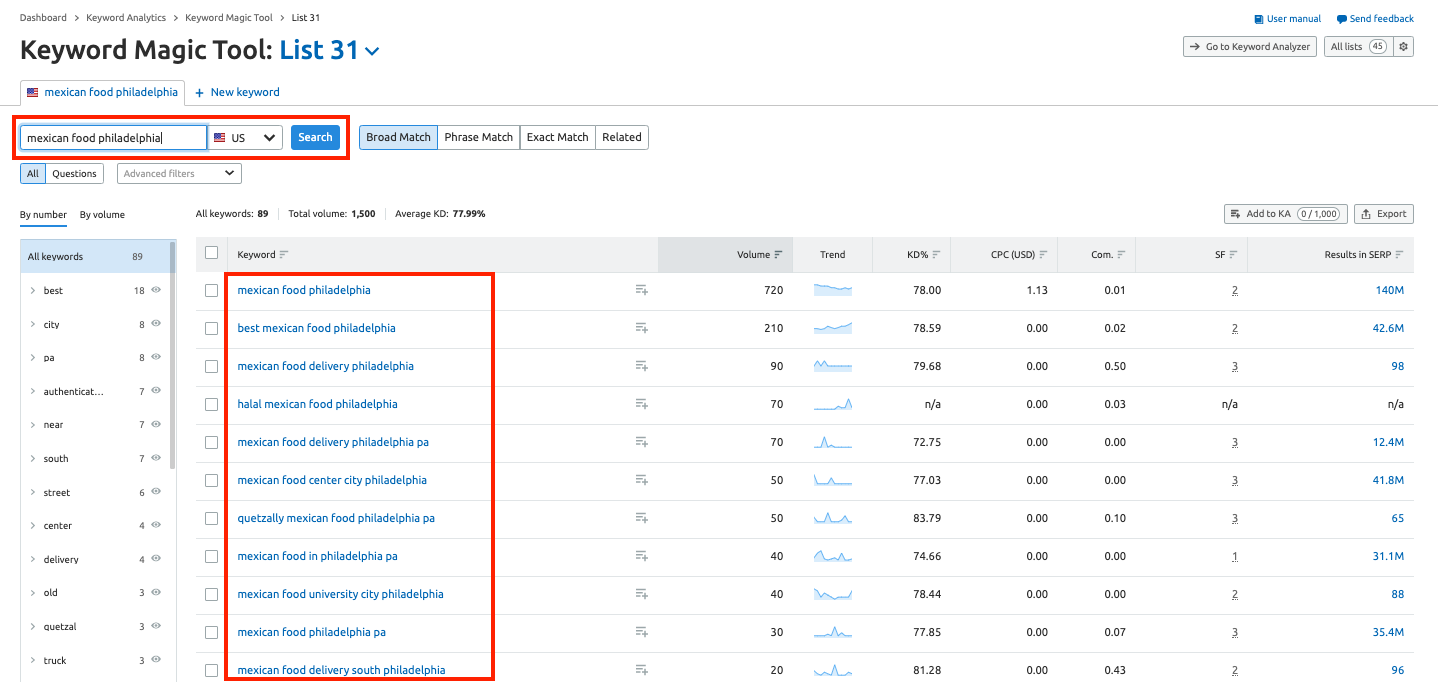Switch to the Phrase Match tab

478,137
